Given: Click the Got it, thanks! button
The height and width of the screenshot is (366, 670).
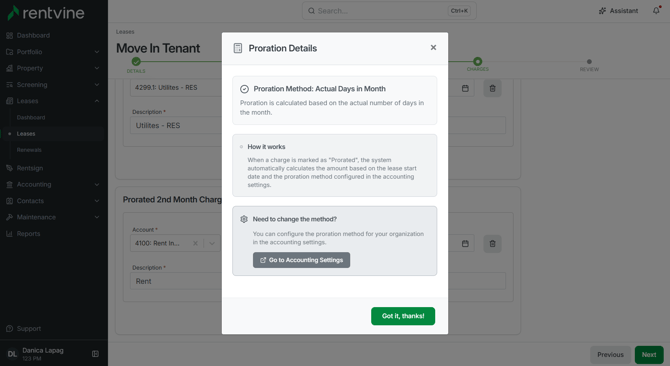Looking at the screenshot, I should 403,316.
